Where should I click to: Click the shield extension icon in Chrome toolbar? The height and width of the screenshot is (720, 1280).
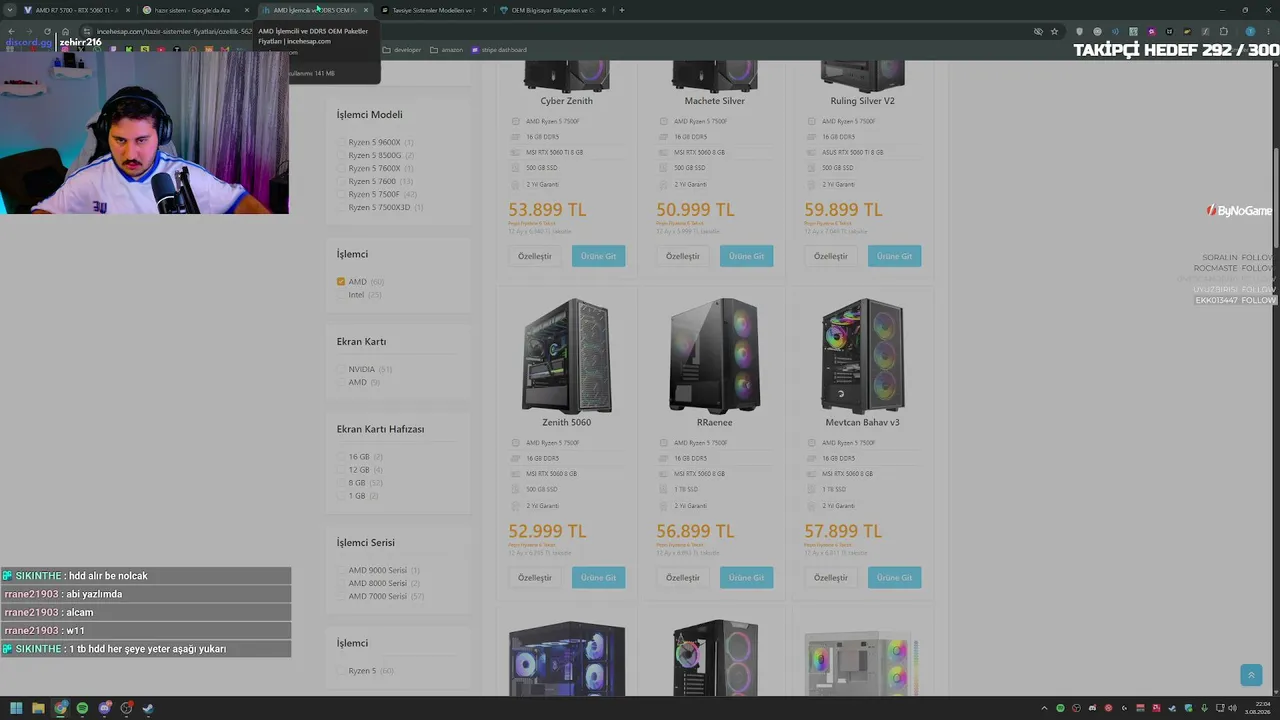click(1079, 31)
